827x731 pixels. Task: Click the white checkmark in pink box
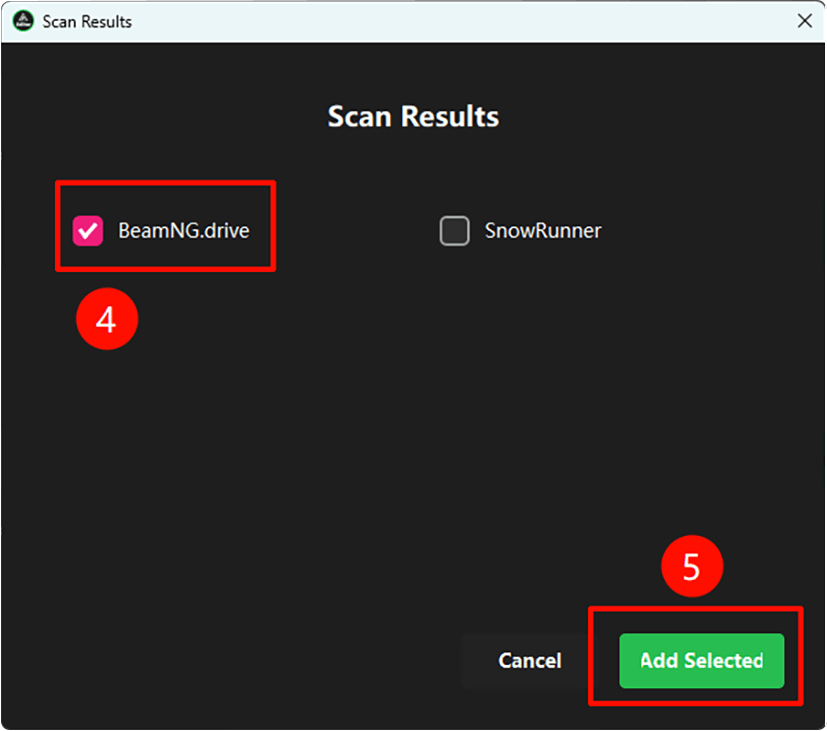[88, 231]
